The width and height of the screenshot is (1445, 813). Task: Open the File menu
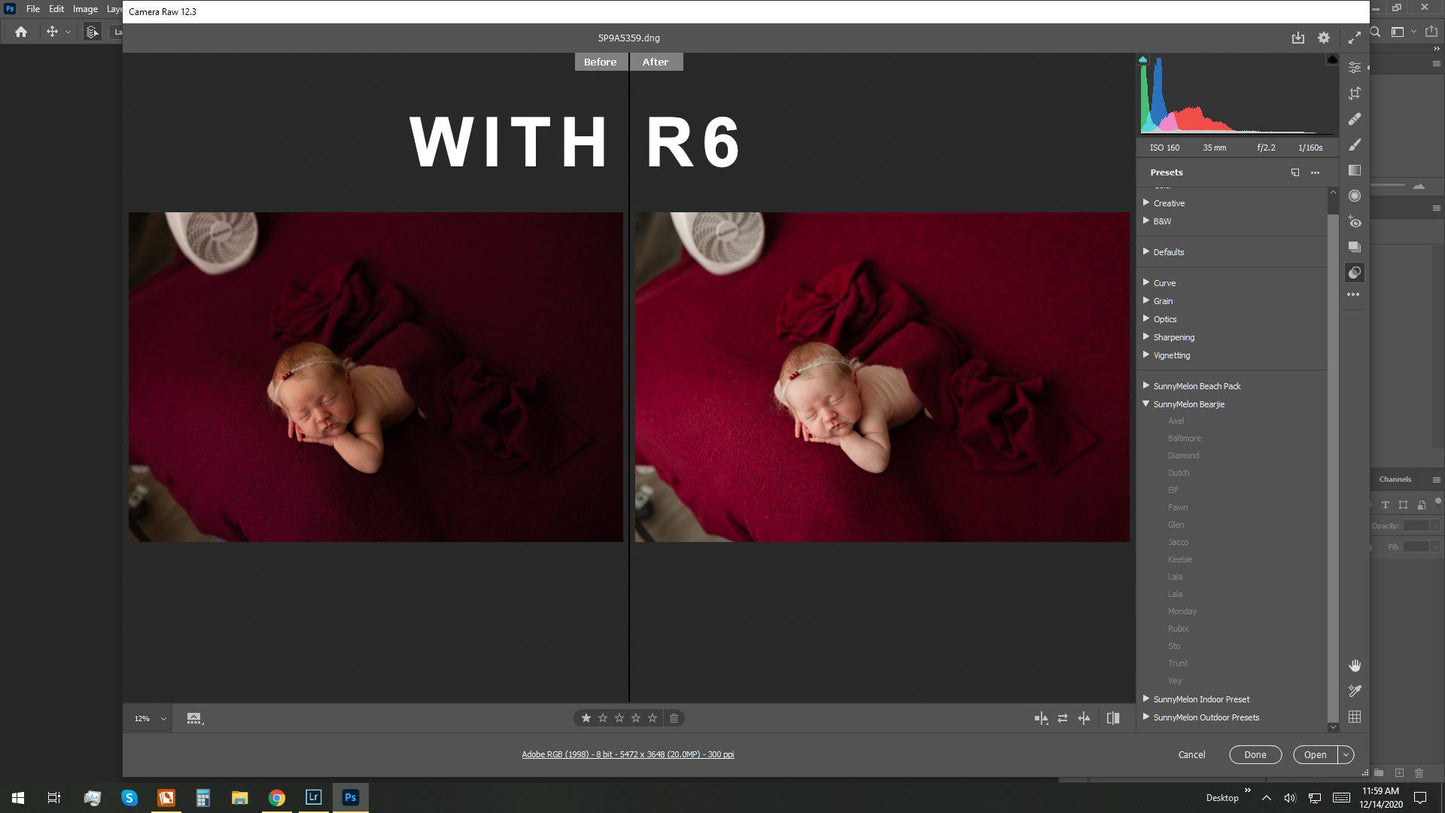pos(33,9)
